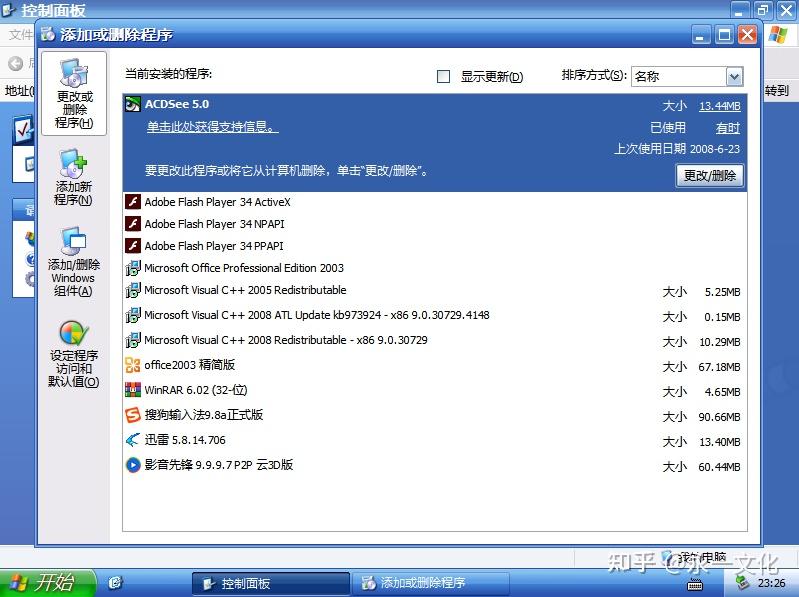Select Microsoft Visual C++ 2005 Redistributable text
Image resolution: width=799 pixels, height=597 pixels.
[245, 290]
